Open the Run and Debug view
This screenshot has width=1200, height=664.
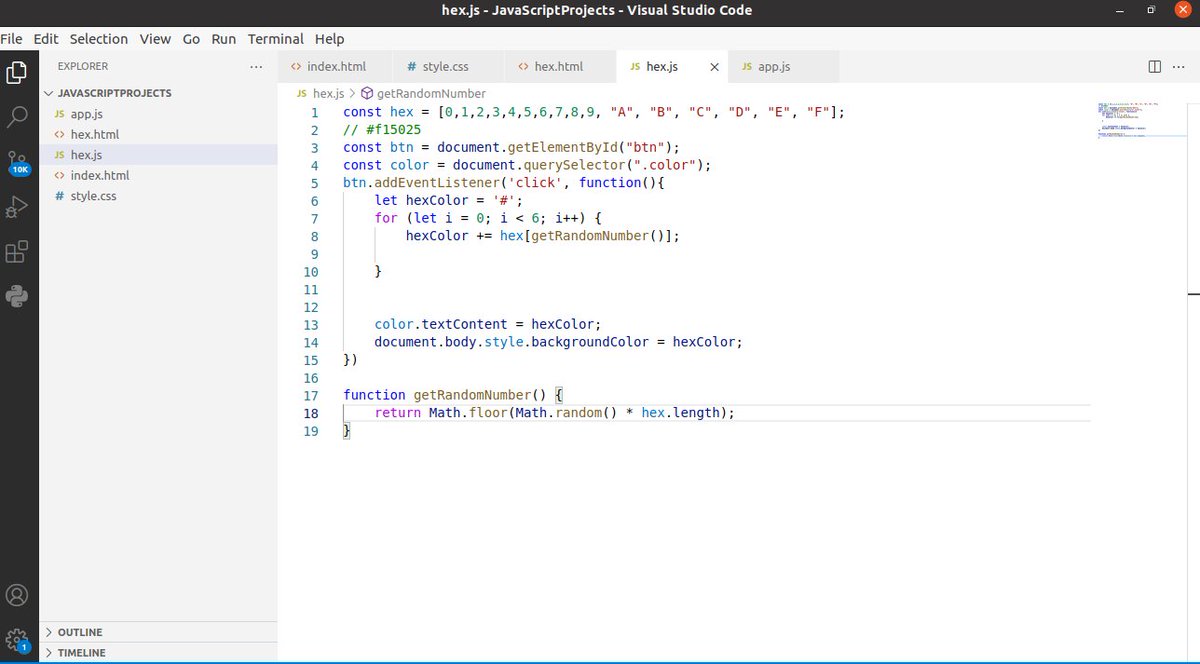pos(17,207)
